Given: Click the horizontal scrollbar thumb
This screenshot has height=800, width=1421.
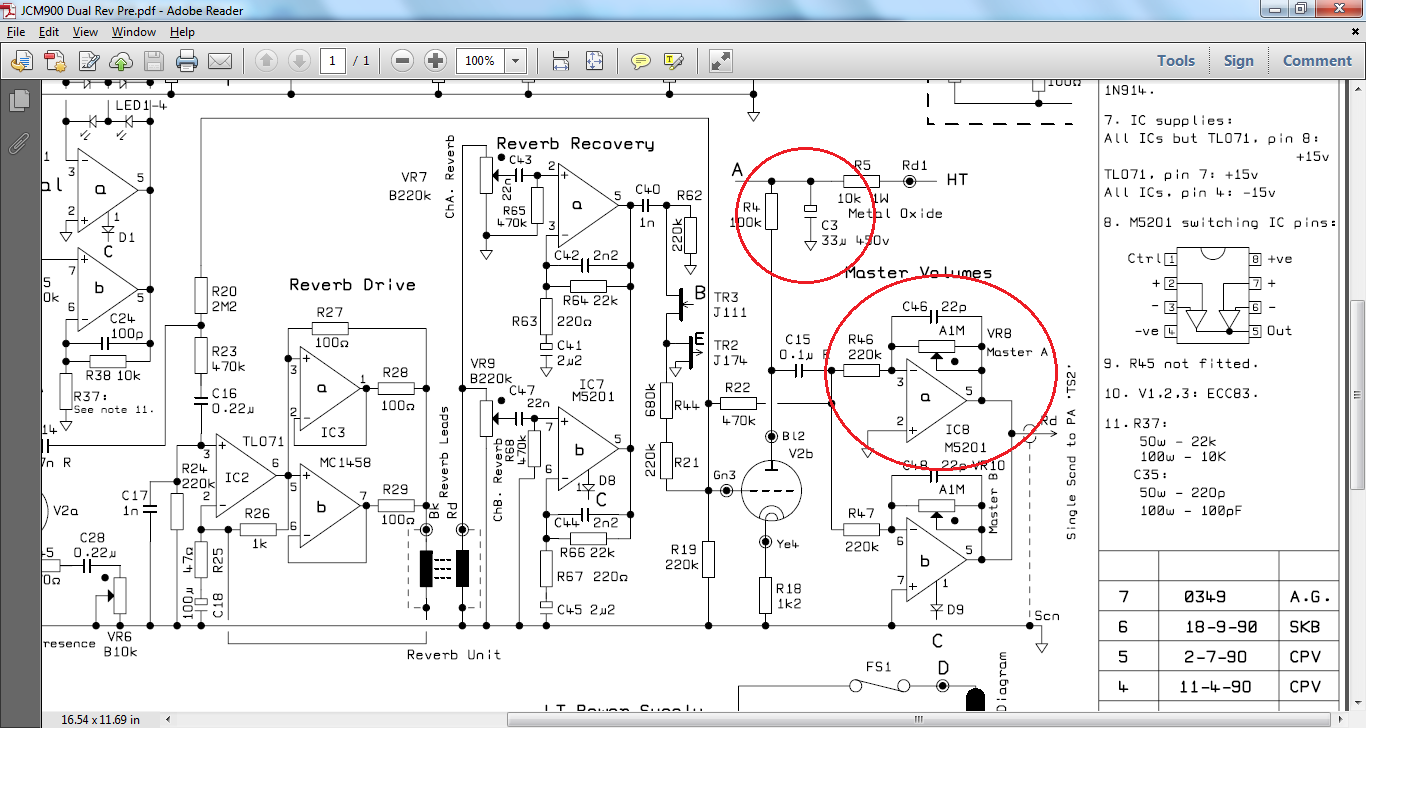Looking at the screenshot, I should [920, 719].
